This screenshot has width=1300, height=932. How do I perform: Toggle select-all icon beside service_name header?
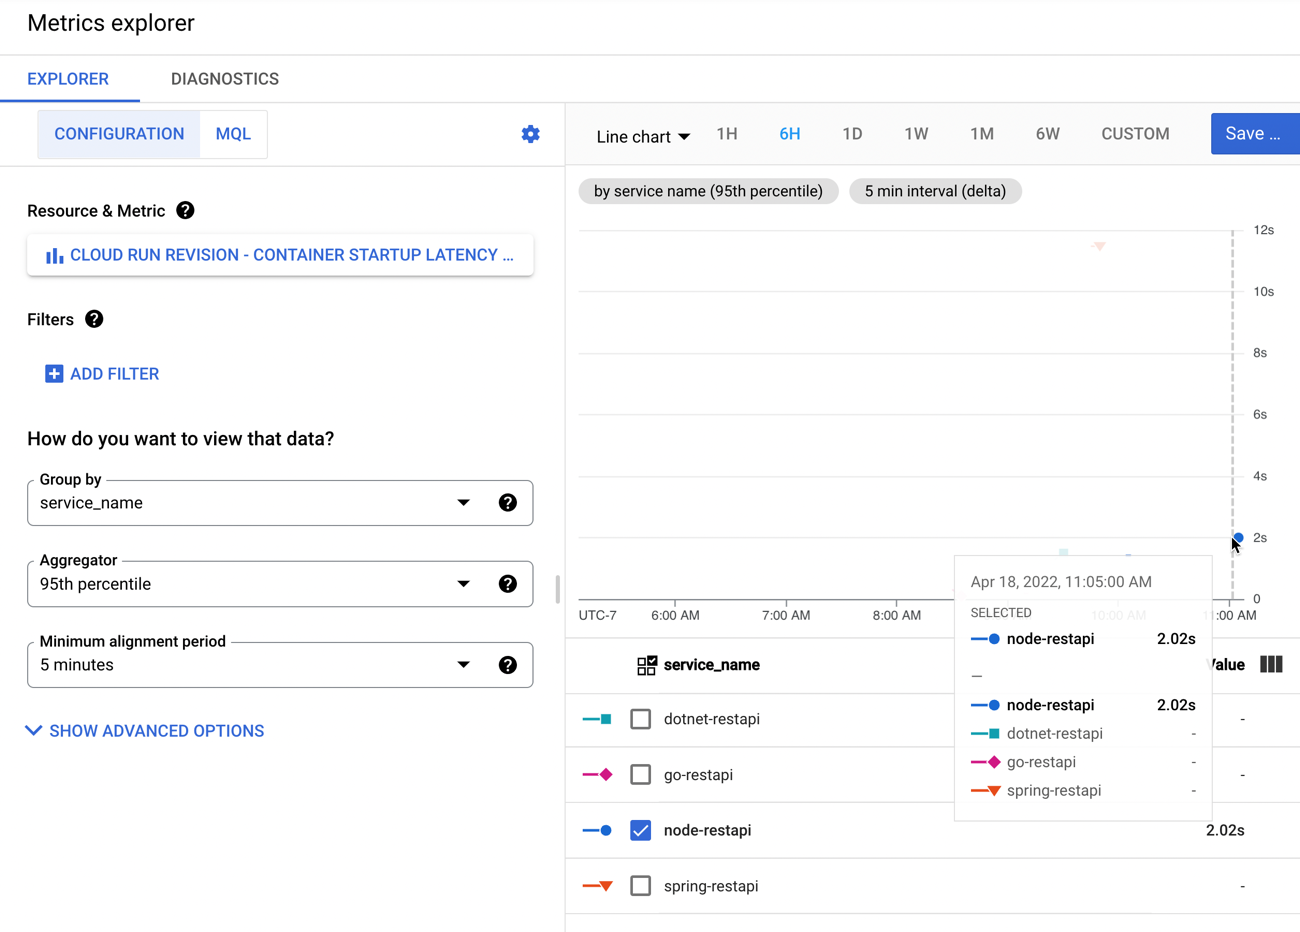tap(647, 665)
